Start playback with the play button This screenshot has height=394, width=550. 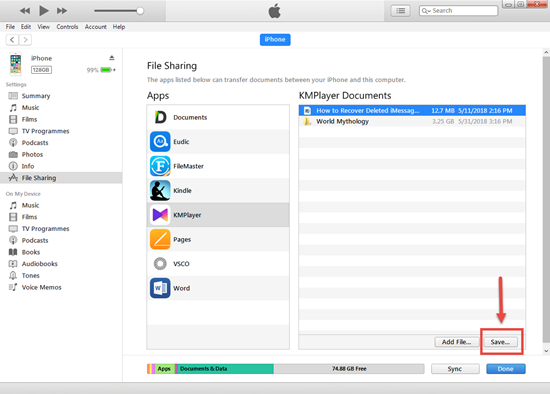[x=43, y=11]
